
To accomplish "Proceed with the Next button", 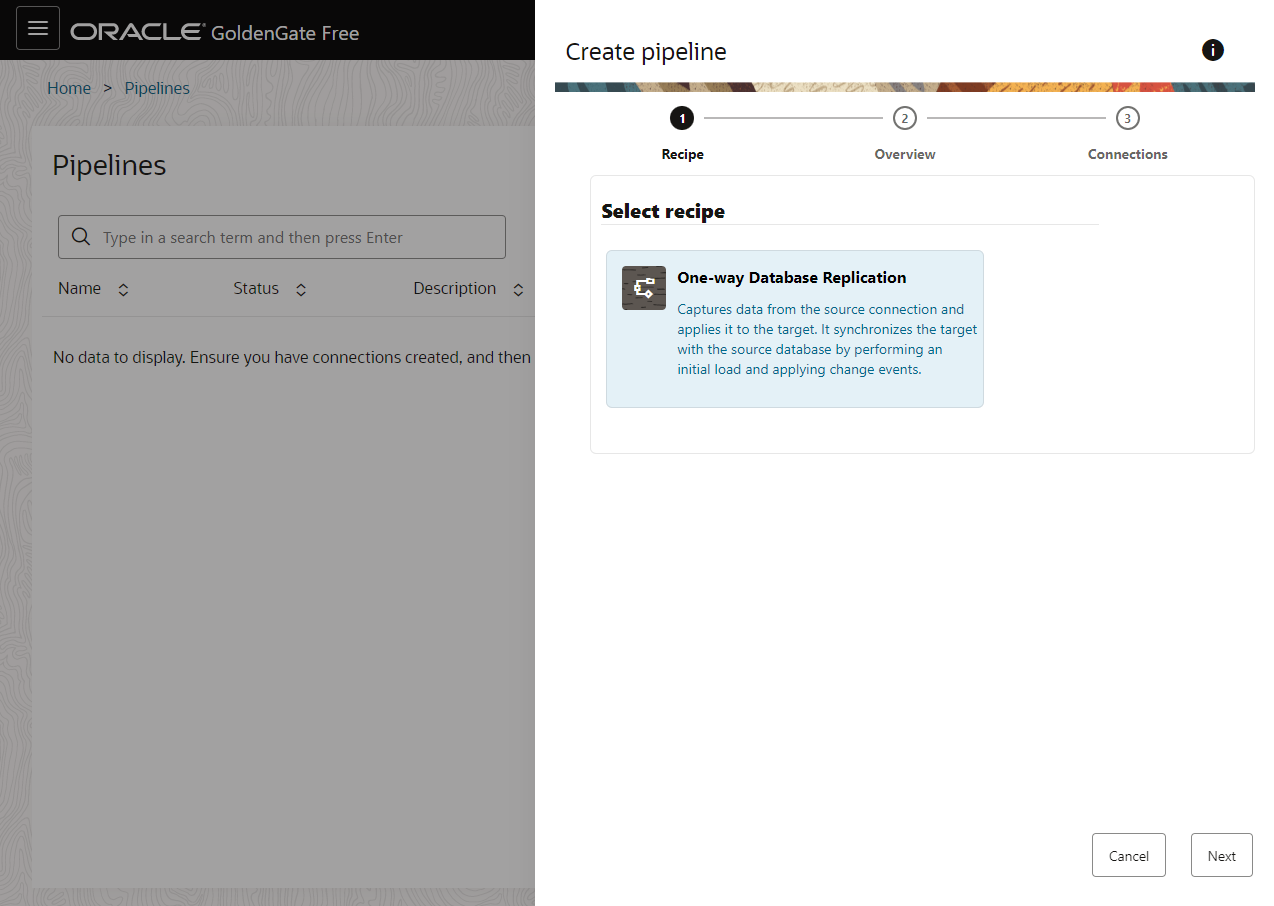I will coord(1221,855).
